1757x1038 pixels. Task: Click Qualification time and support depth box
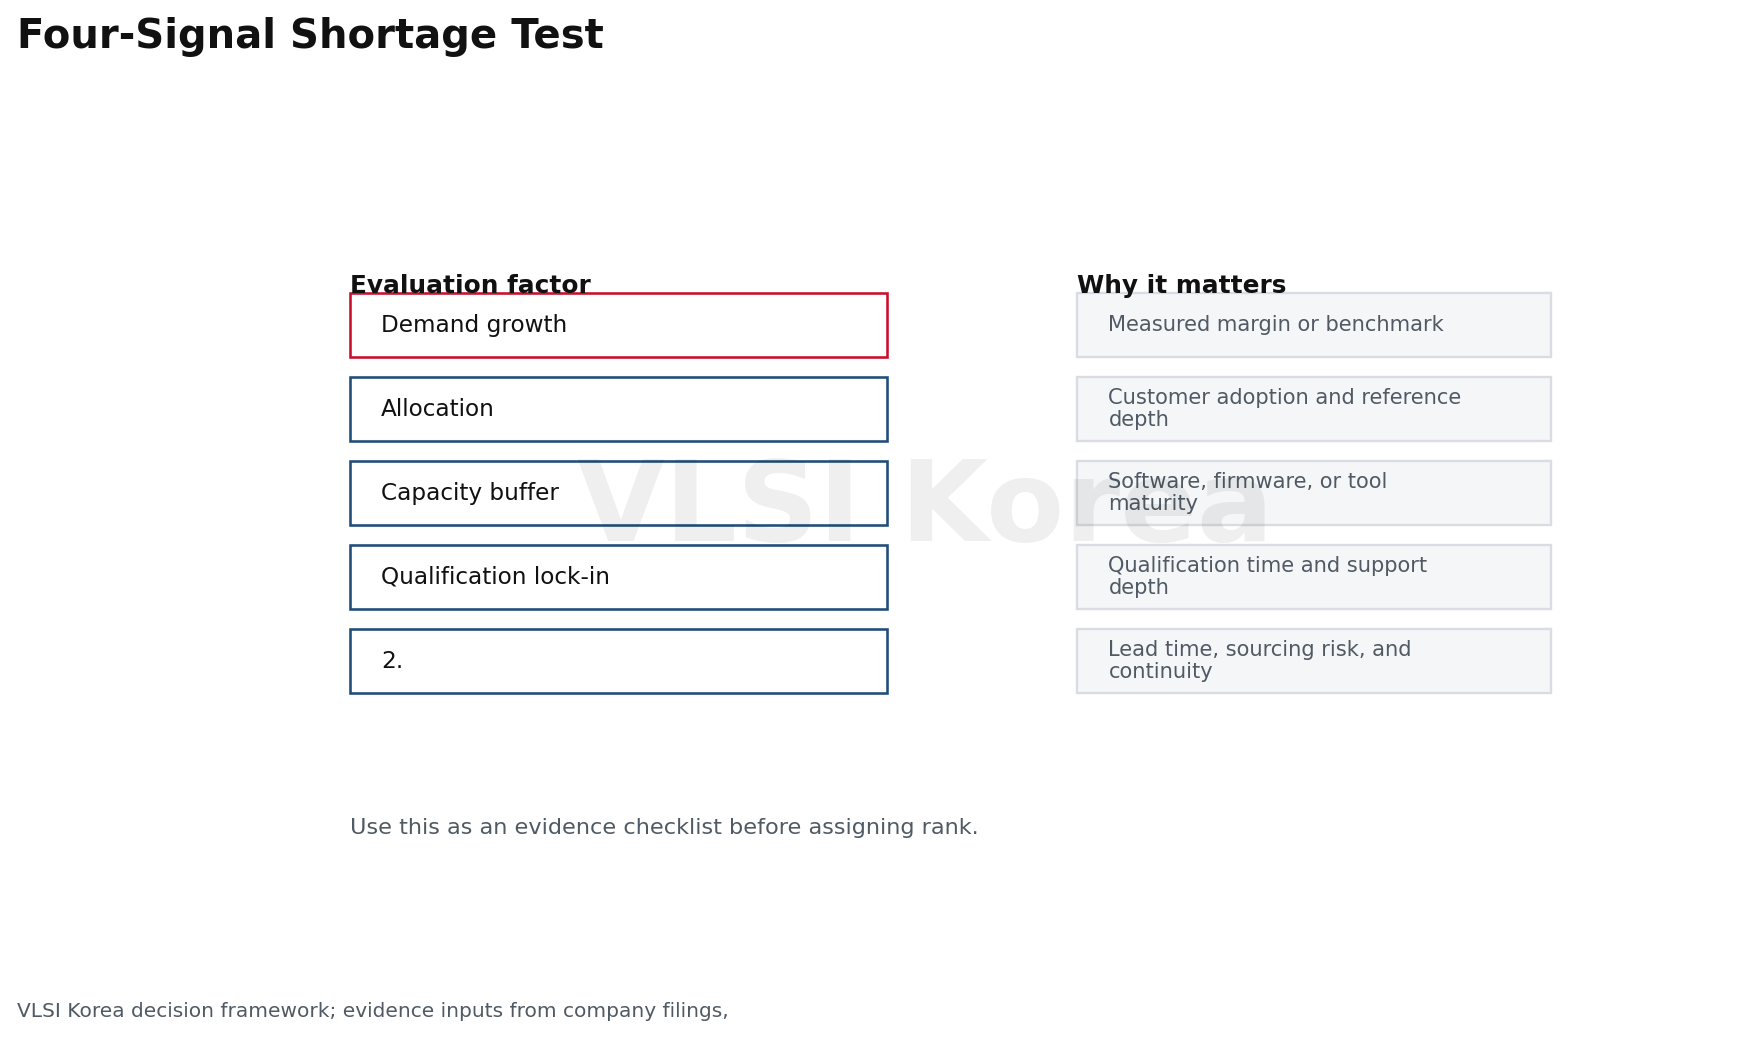[1313, 577]
